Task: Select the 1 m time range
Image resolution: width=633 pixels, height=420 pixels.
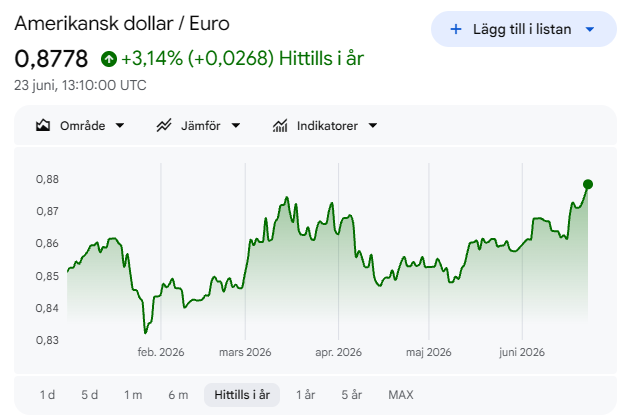Action: 133,395
